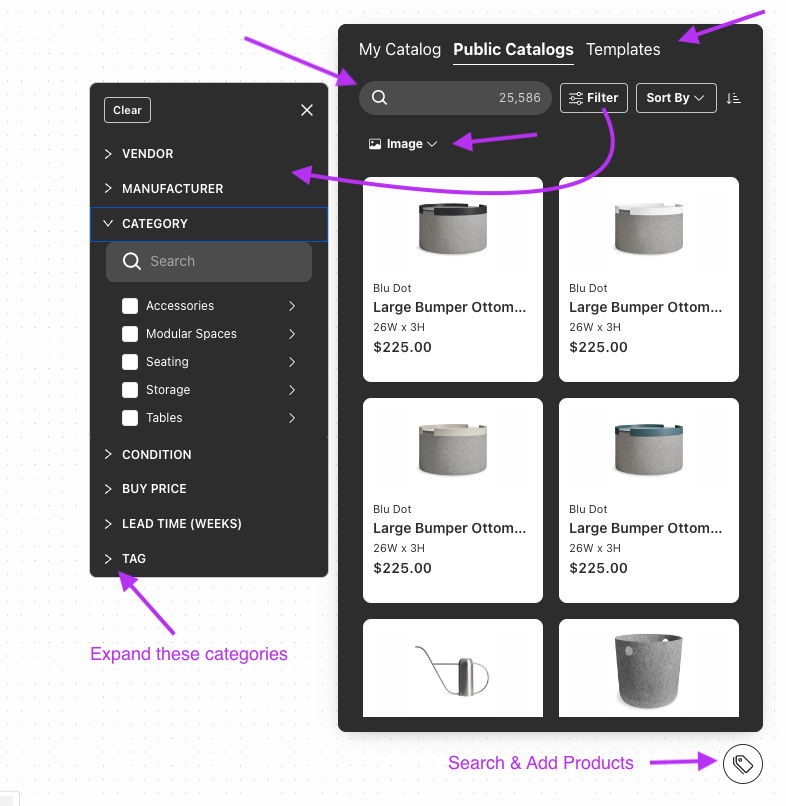The width and height of the screenshot is (786, 806).
Task: Click the category Search input field
Action: [220, 262]
